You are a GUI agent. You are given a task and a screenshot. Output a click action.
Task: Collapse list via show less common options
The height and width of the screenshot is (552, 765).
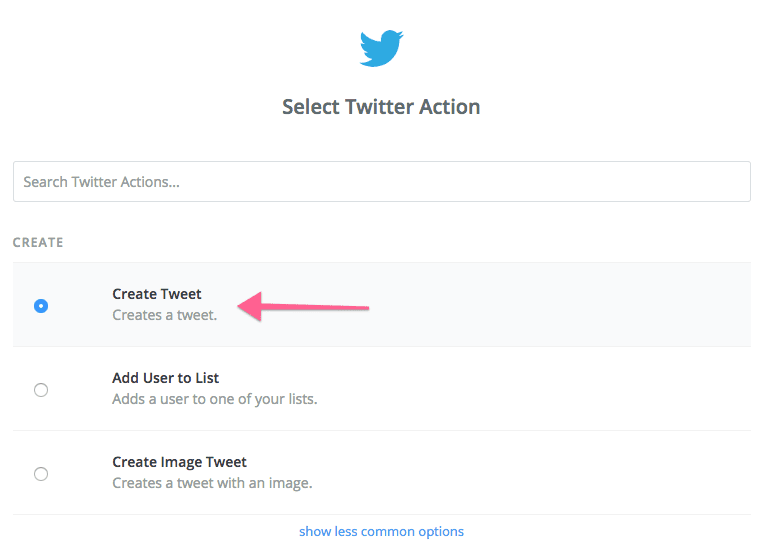click(382, 532)
